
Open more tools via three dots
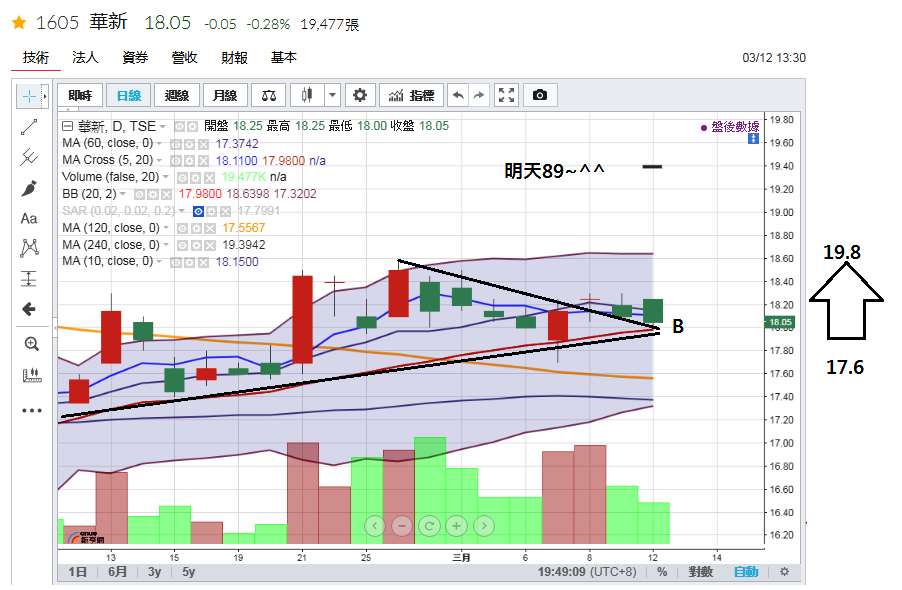[32, 411]
